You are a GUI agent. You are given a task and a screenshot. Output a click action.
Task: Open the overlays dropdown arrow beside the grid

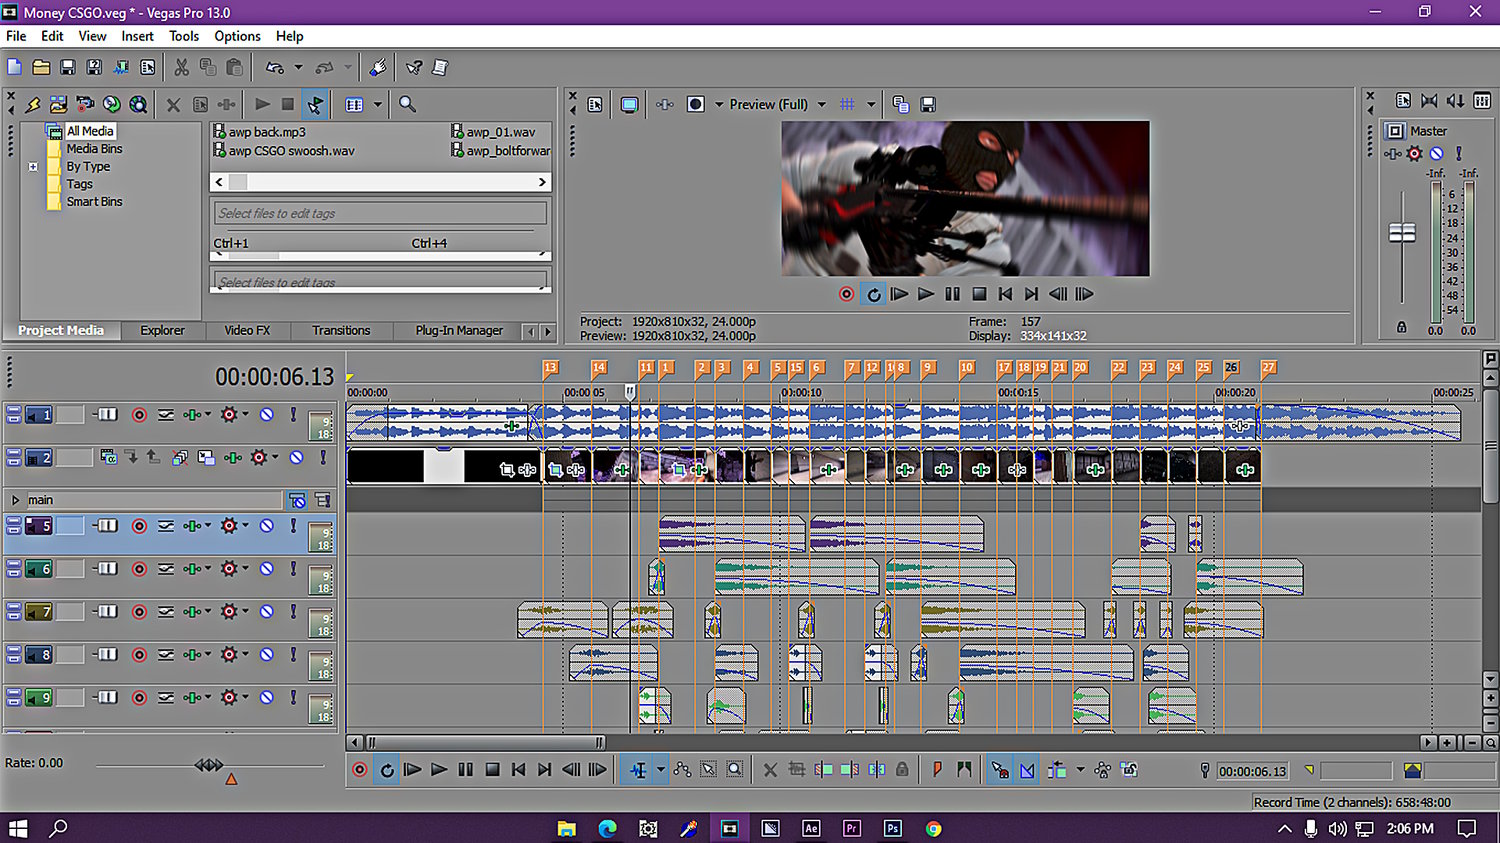[871, 104]
